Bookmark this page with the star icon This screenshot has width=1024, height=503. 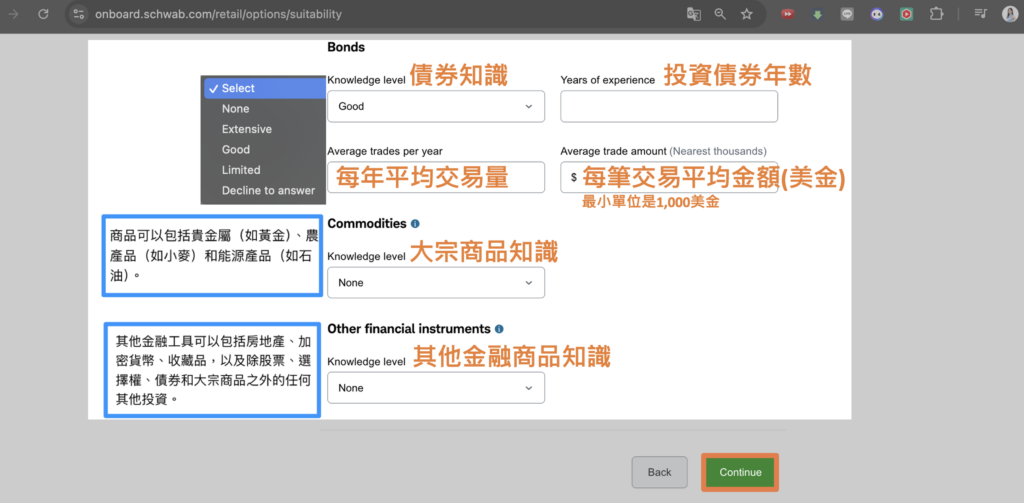point(747,14)
